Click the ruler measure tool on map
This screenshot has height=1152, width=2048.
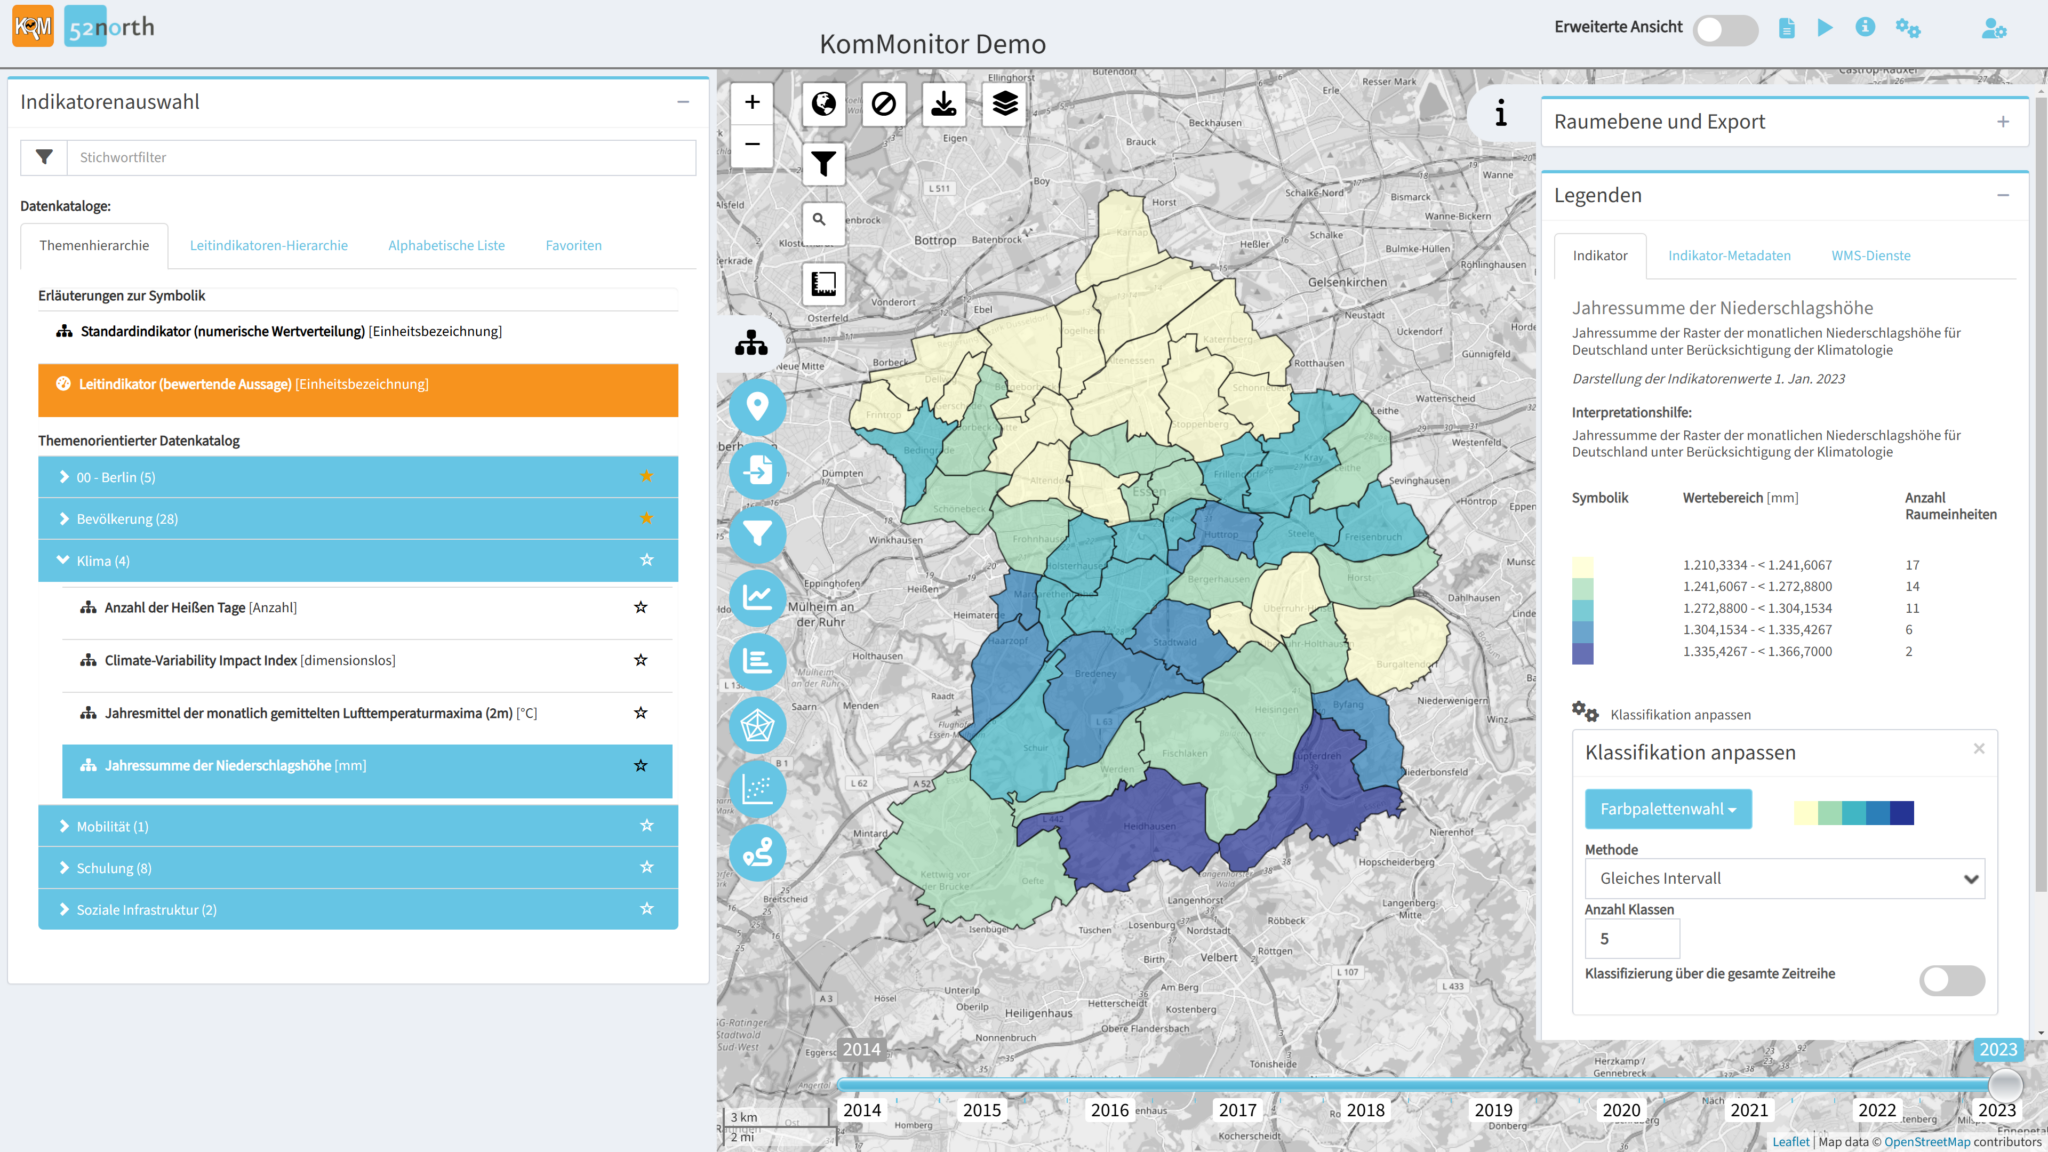(x=824, y=284)
